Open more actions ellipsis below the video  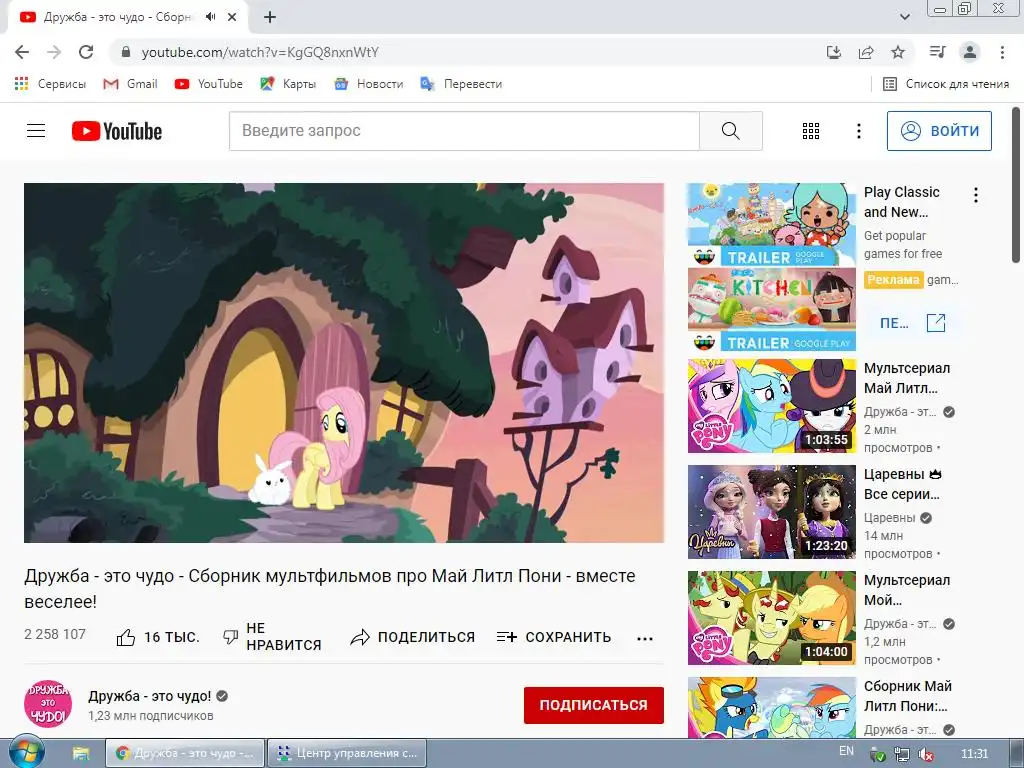pyautogui.click(x=645, y=639)
